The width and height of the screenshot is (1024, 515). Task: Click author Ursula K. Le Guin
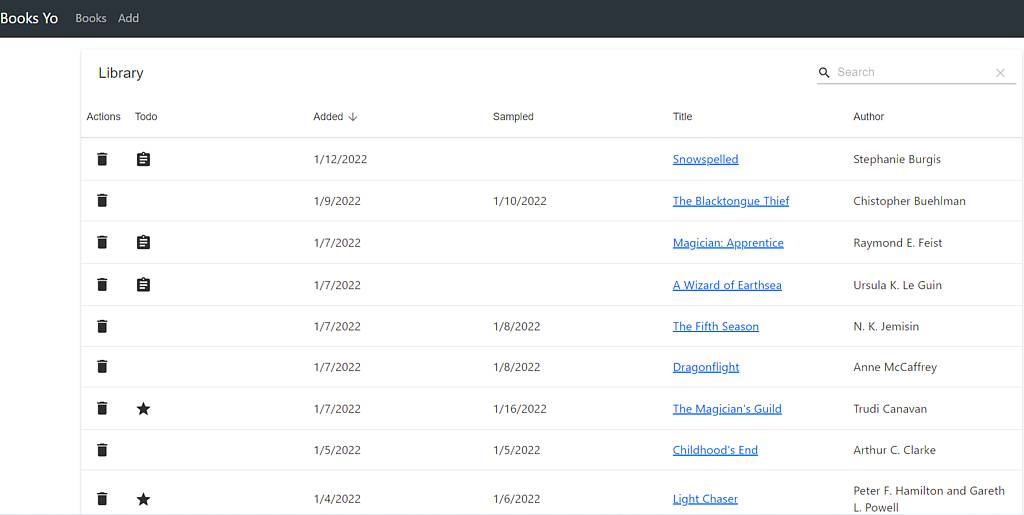[x=897, y=285]
